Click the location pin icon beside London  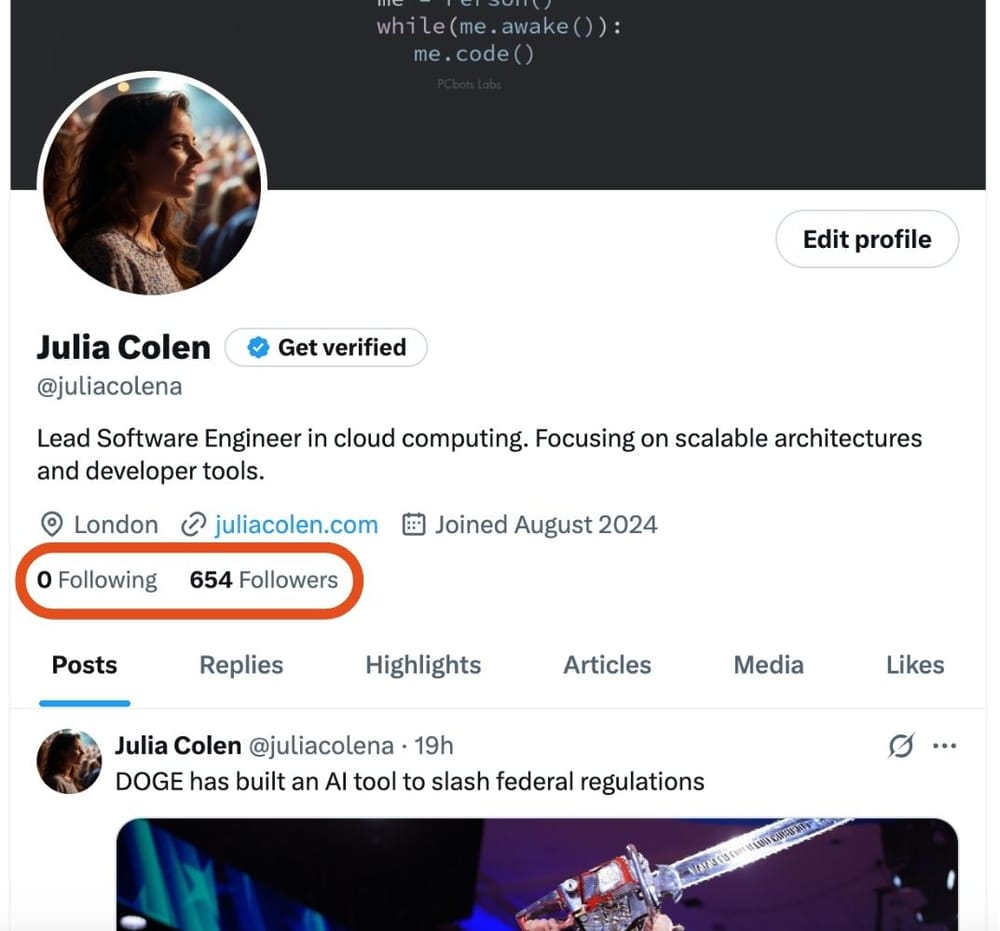click(50, 524)
